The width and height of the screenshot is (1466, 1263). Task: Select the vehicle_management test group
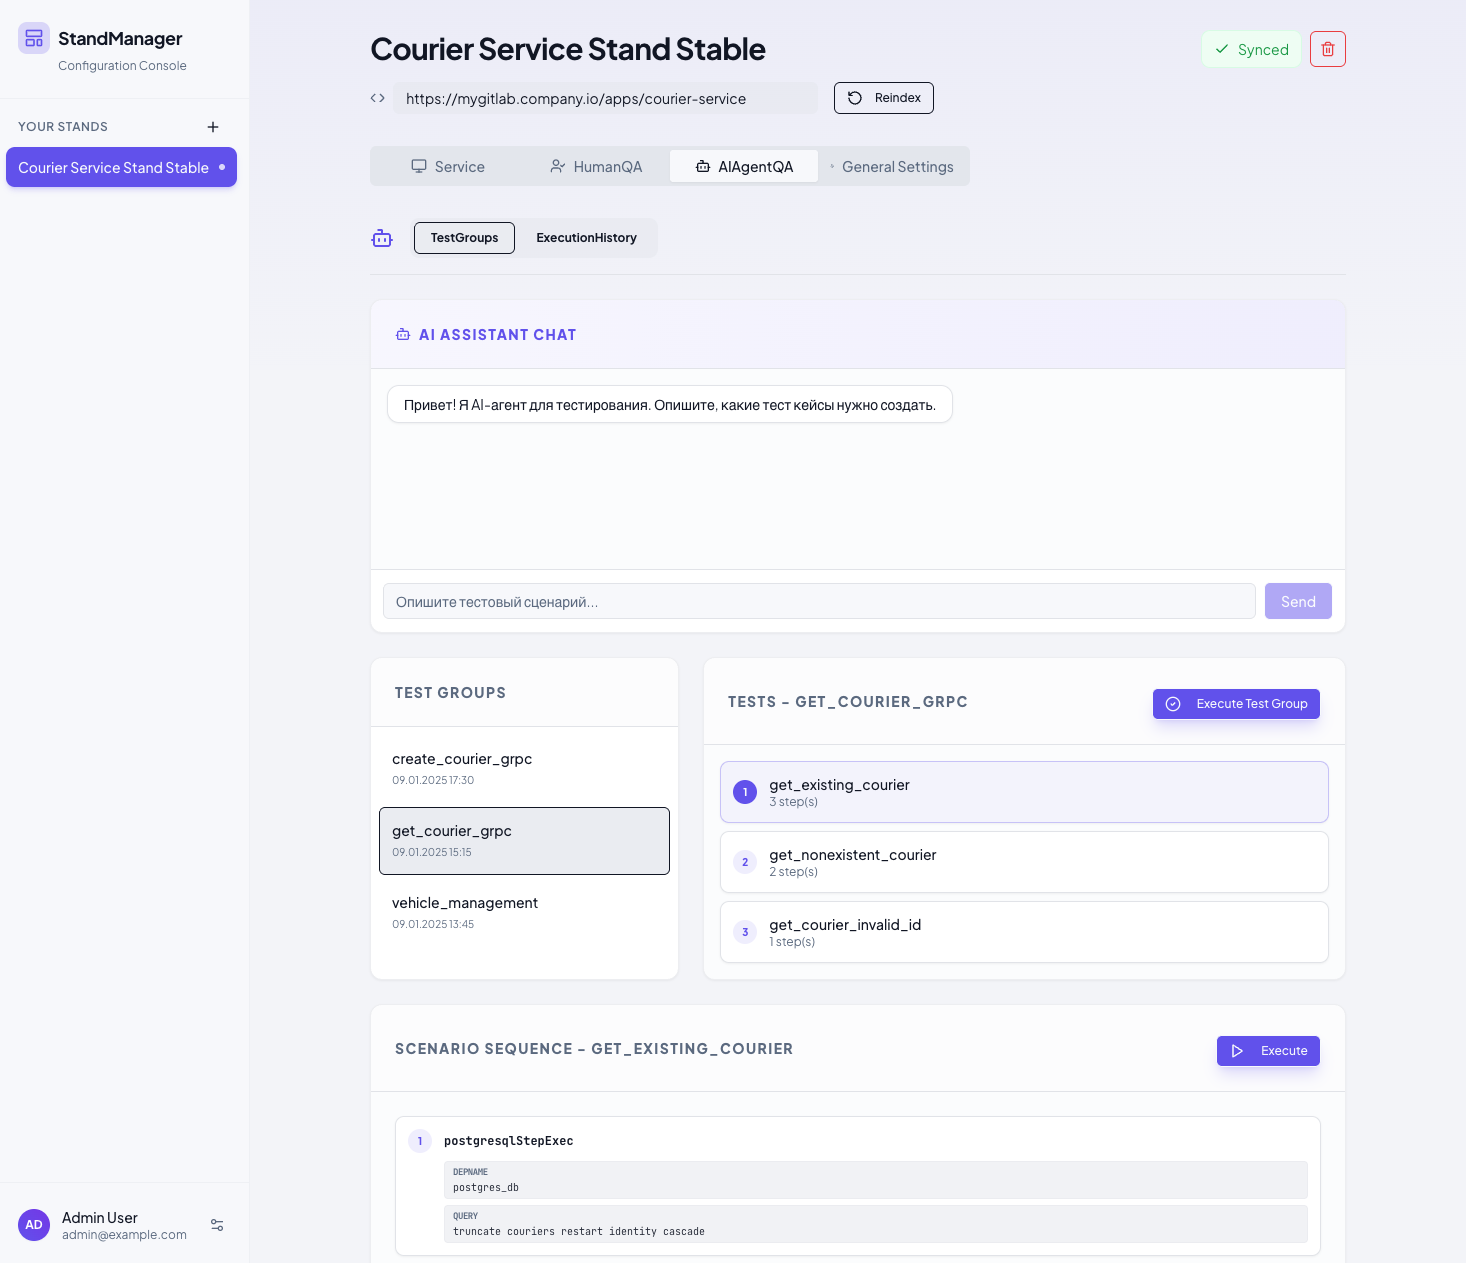click(524, 912)
